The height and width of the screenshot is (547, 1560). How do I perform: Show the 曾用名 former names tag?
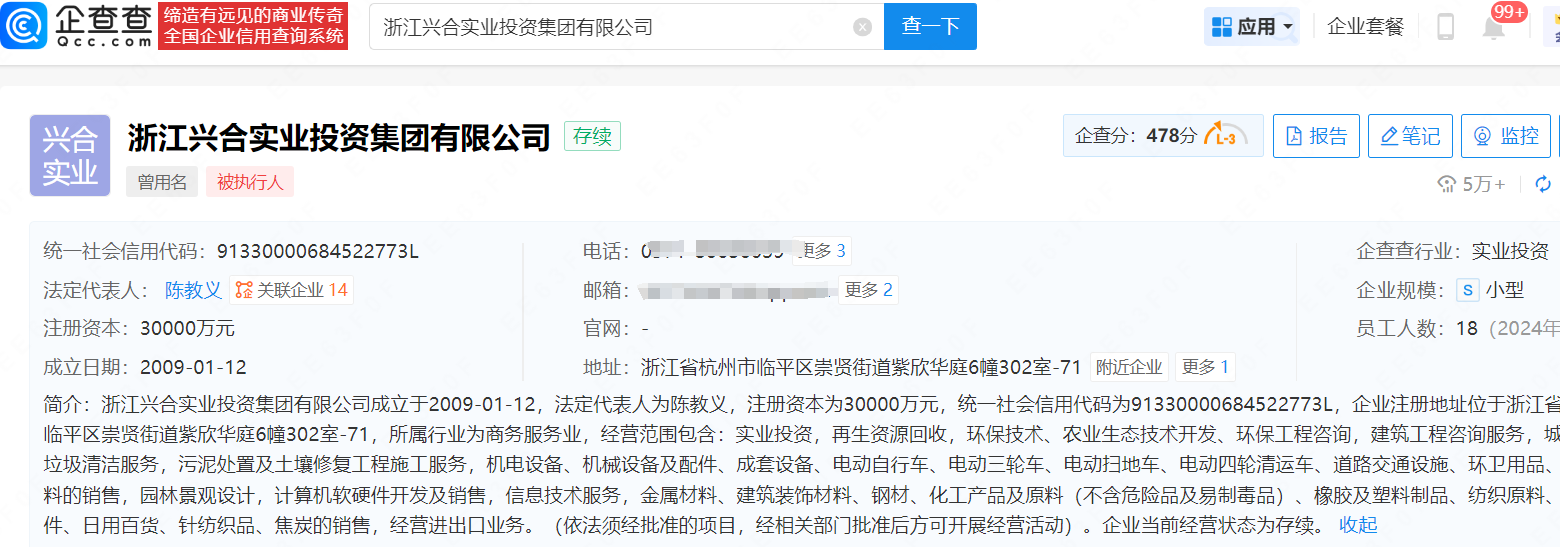[x=162, y=182]
